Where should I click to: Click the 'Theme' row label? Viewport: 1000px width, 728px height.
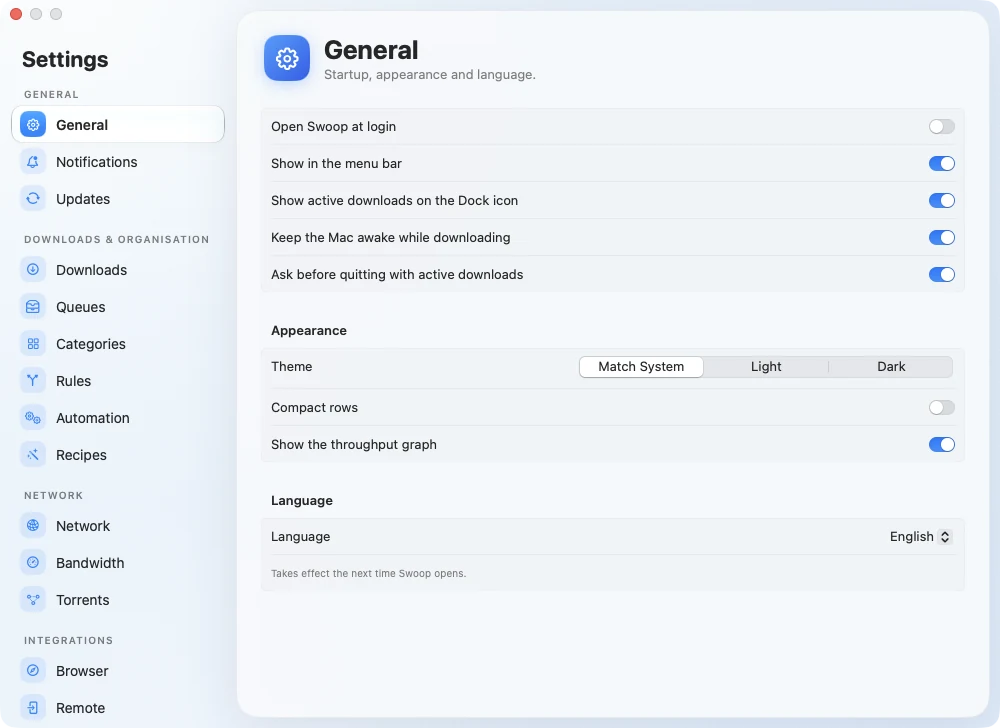pos(291,367)
